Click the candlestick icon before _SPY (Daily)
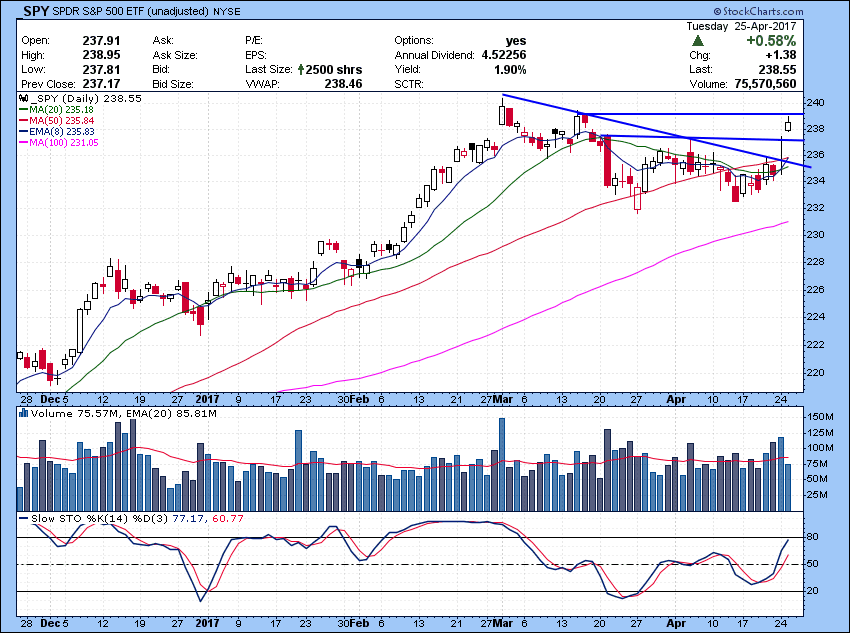This screenshot has height=633, width=850. pos(23,99)
